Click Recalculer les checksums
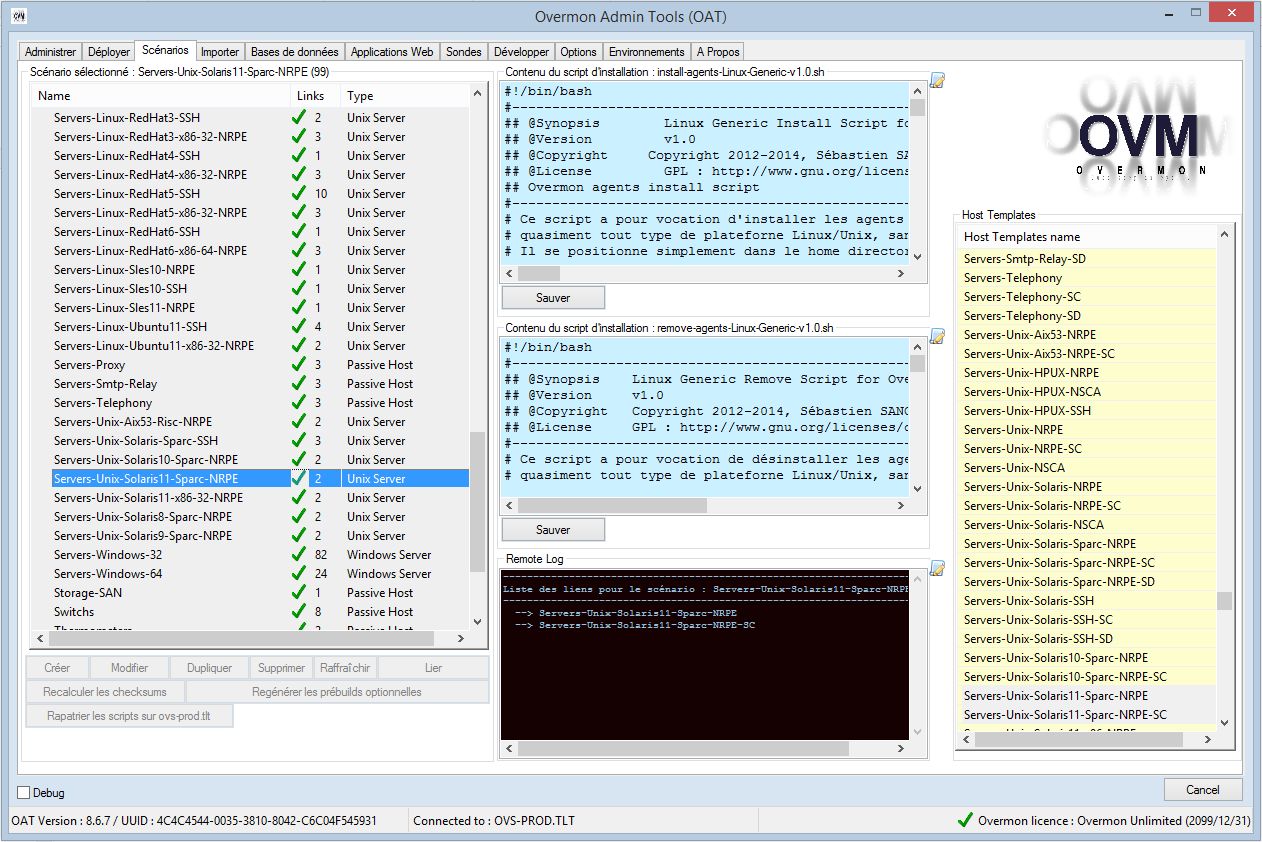1262x842 pixels. [x=105, y=692]
